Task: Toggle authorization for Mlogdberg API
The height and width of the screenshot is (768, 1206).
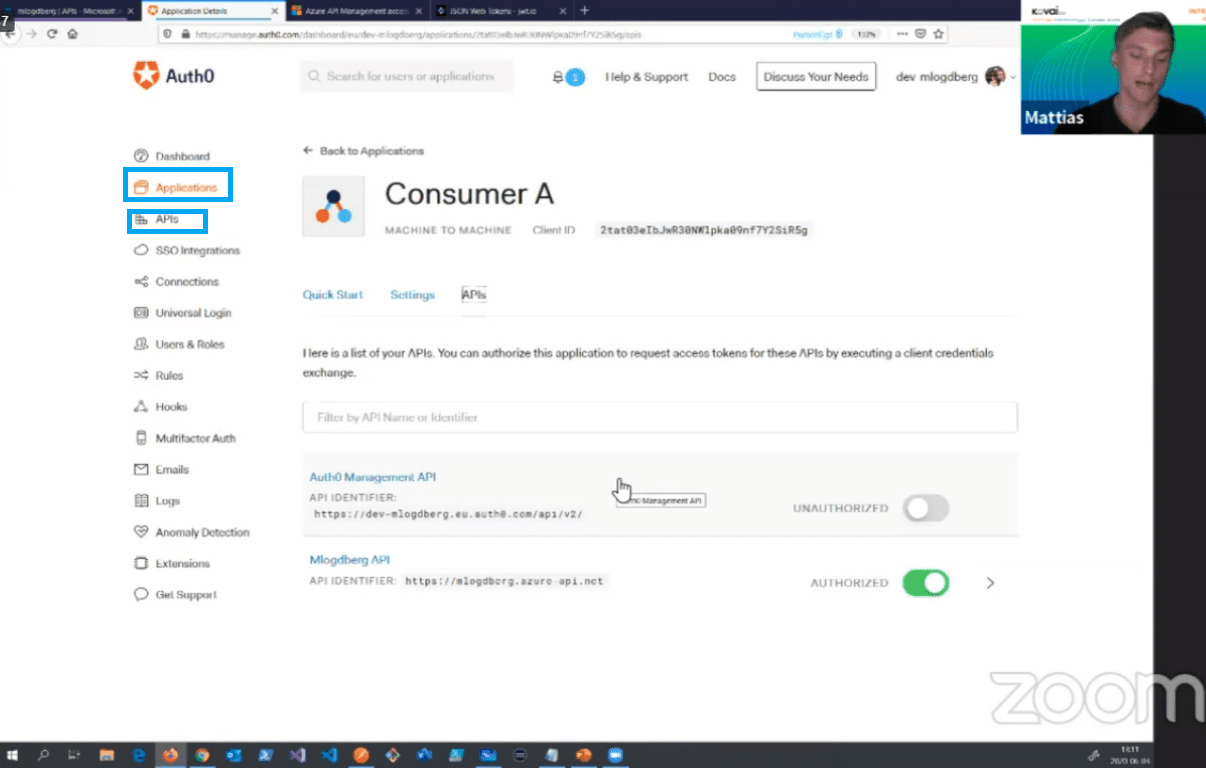Action: pyautogui.click(x=925, y=582)
